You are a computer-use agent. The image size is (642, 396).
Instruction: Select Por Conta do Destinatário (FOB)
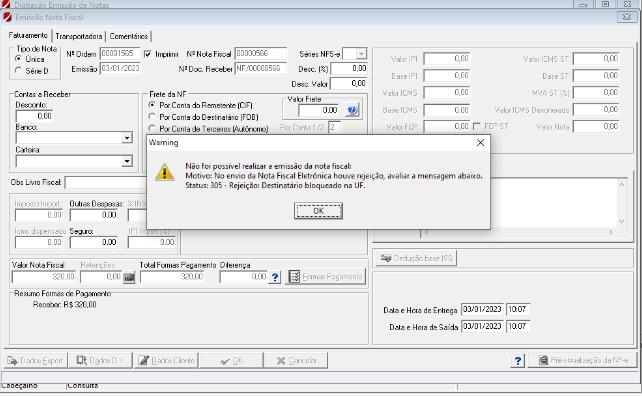pos(152,117)
